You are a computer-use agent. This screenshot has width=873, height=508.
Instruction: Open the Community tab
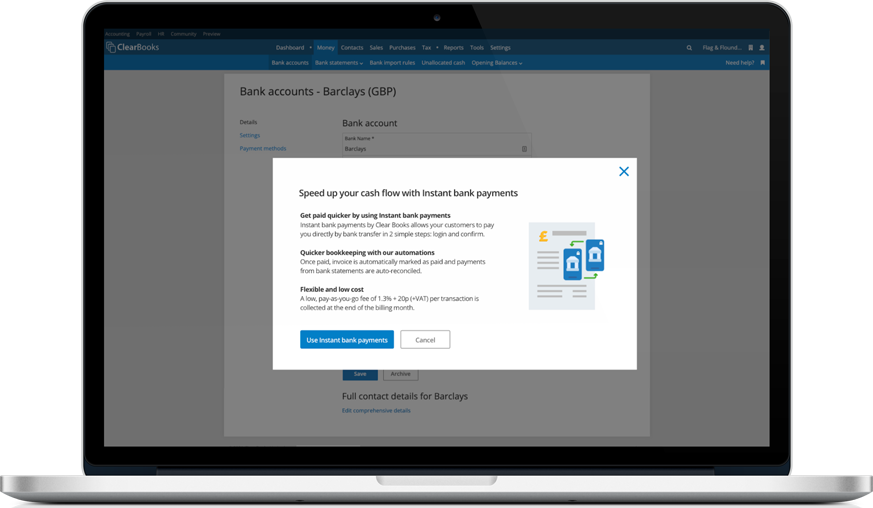tap(183, 34)
